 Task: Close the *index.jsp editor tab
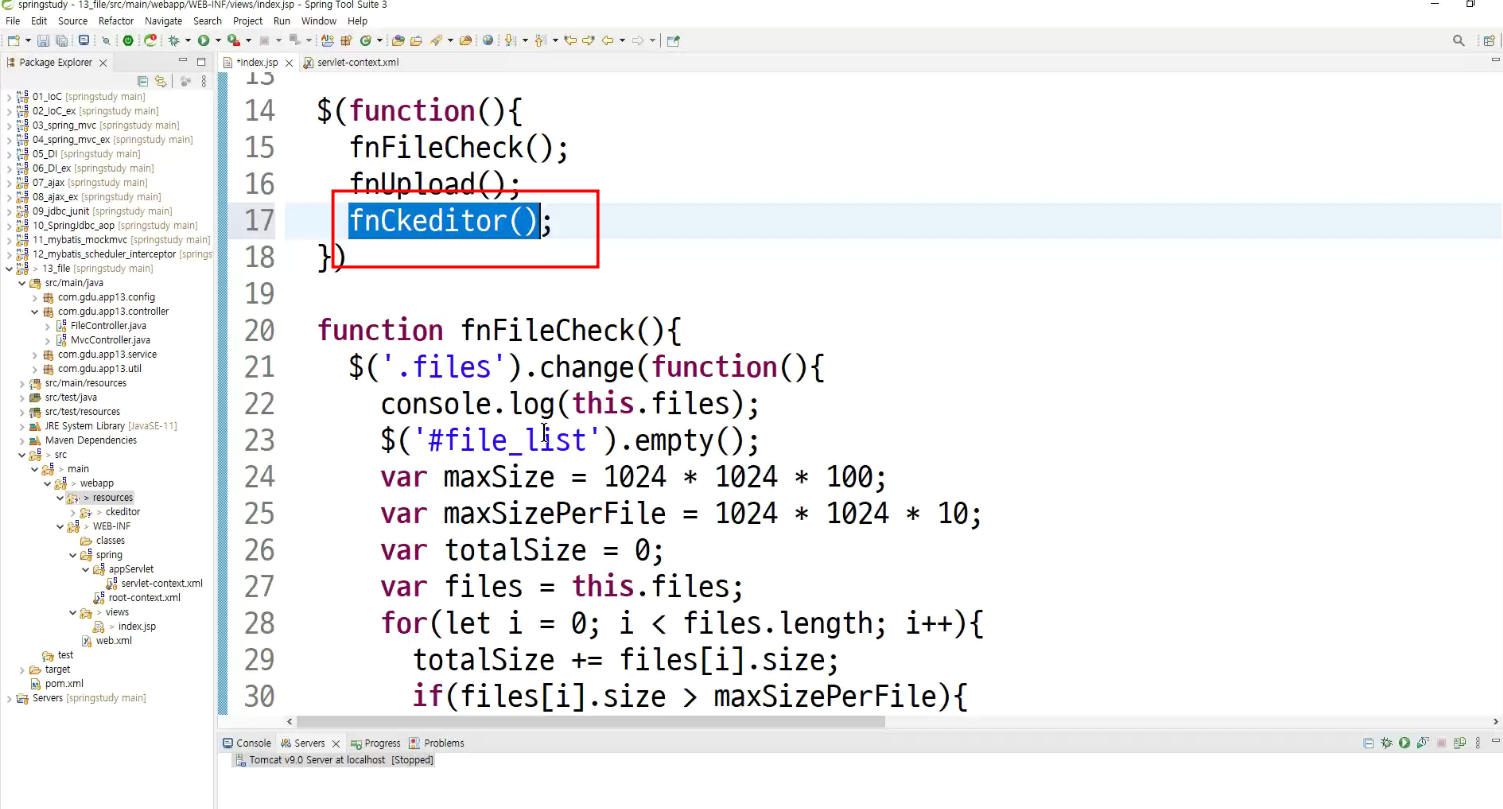289,63
